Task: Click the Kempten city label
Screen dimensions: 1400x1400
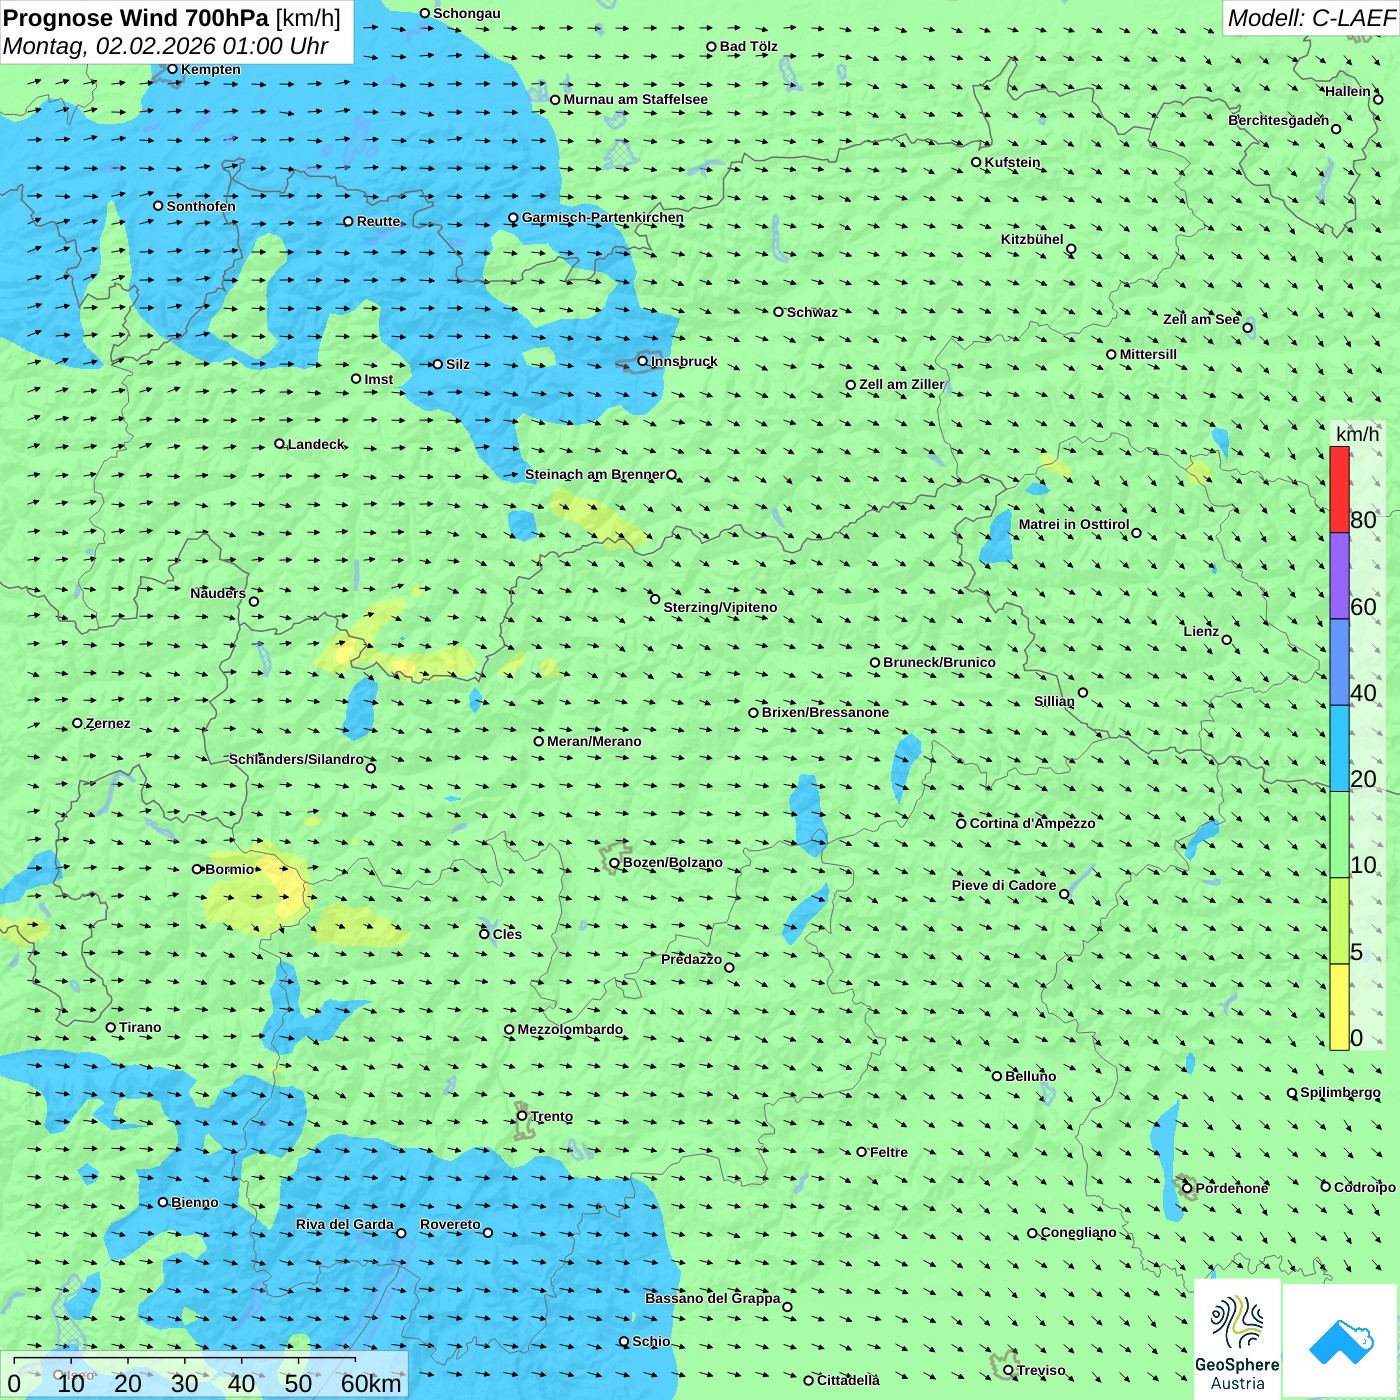Action: pos(211,69)
